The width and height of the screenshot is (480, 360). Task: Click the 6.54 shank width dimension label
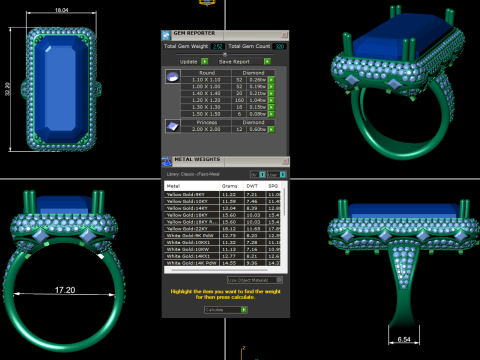404,339
